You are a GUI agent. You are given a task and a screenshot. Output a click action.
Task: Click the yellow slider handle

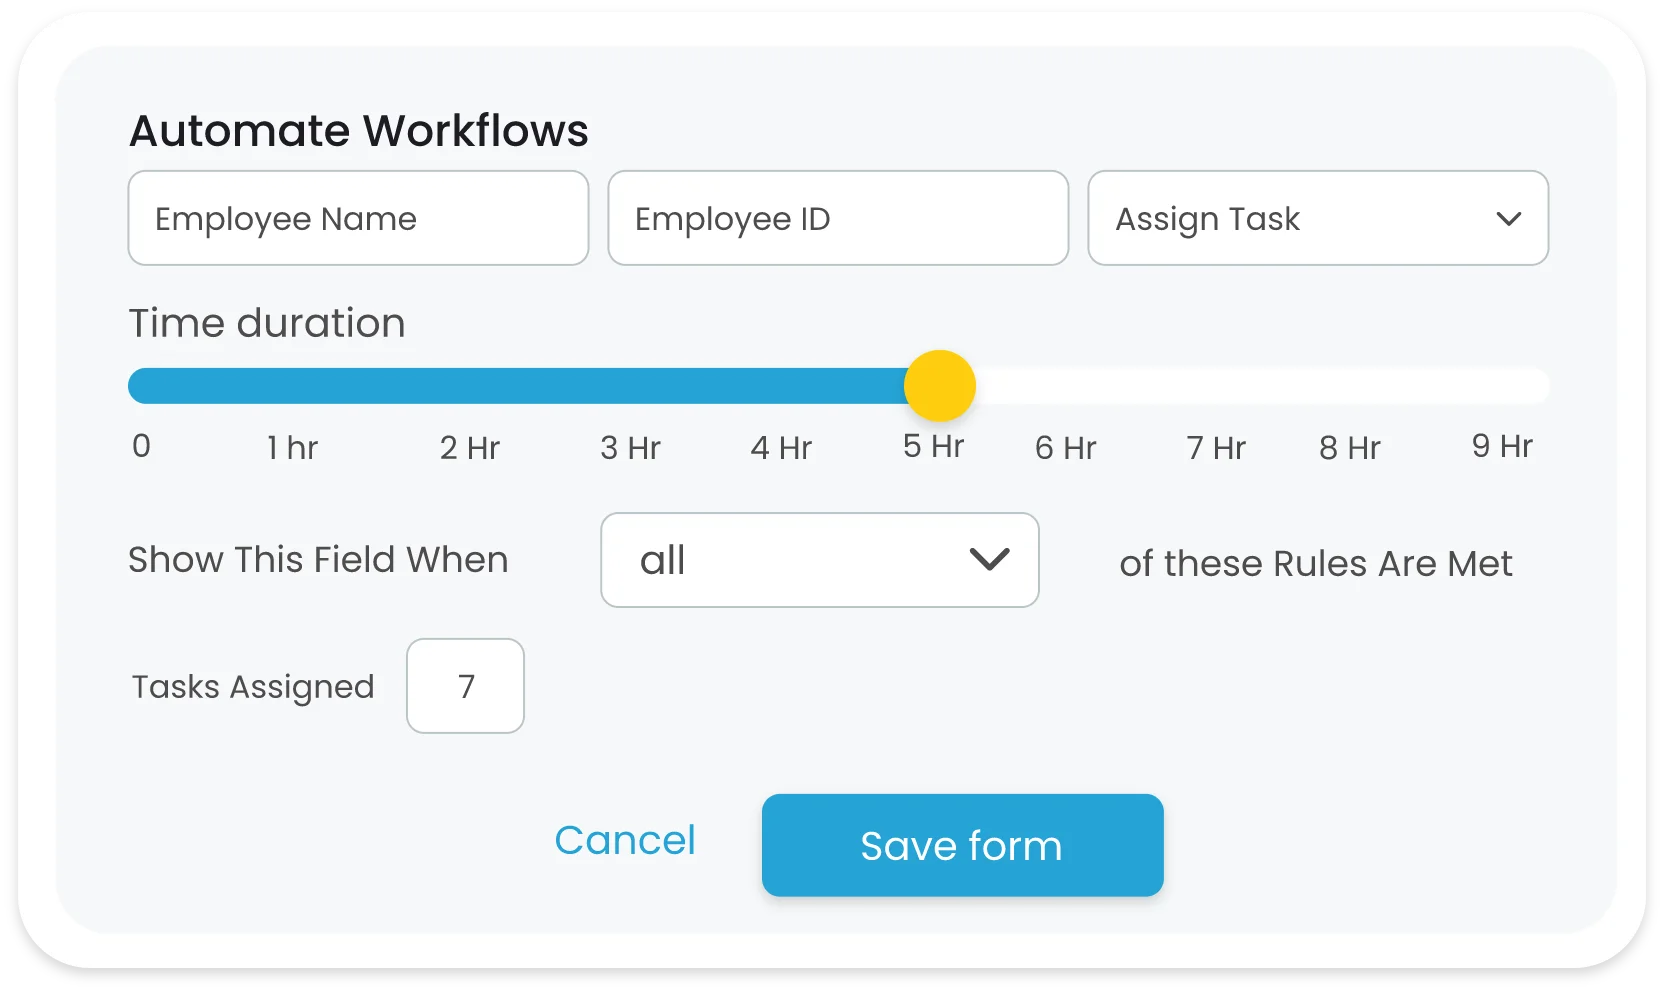point(940,385)
